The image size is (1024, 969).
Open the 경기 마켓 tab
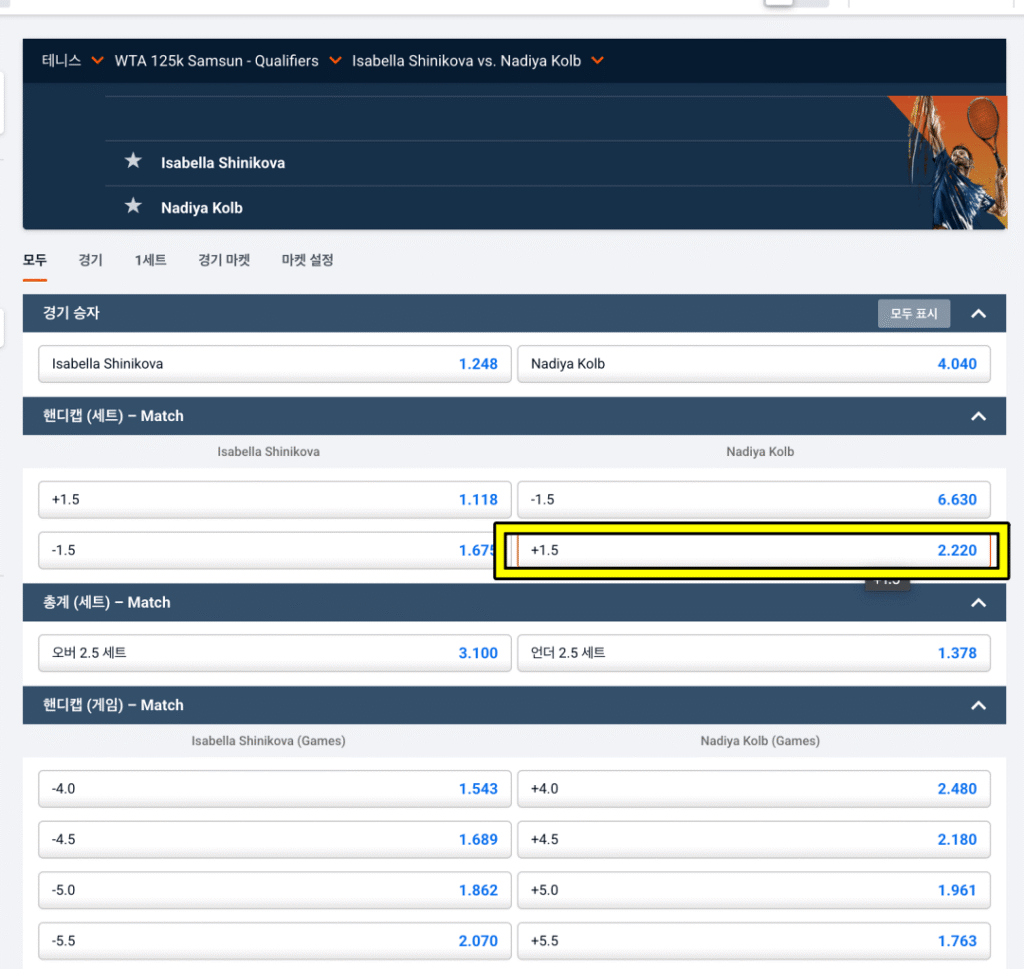tap(224, 260)
